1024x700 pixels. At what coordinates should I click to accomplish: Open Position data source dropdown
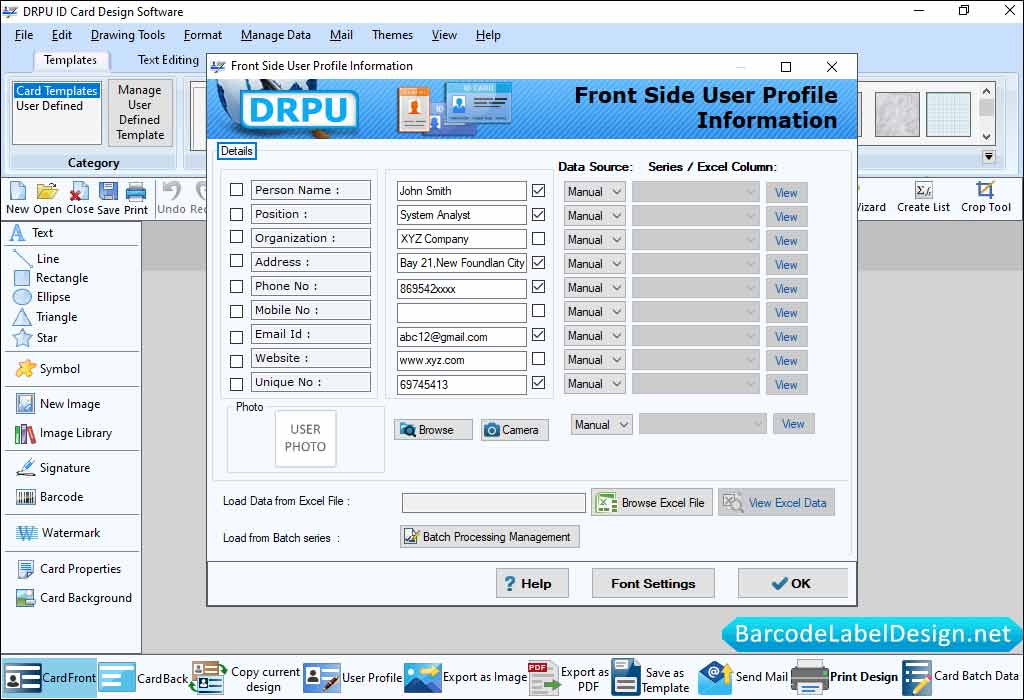tap(594, 216)
